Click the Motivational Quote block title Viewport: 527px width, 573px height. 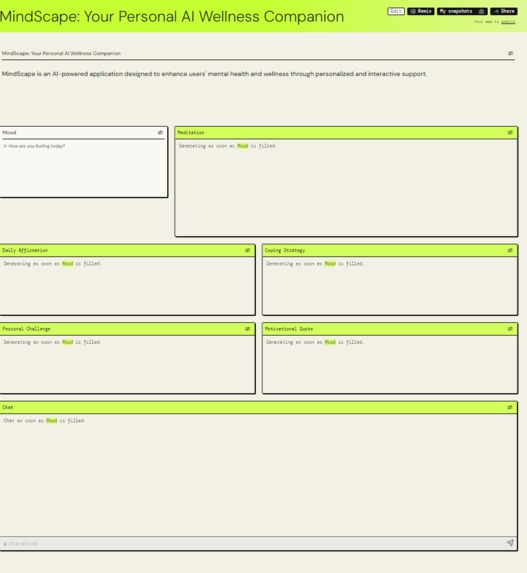pyautogui.click(x=289, y=329)
